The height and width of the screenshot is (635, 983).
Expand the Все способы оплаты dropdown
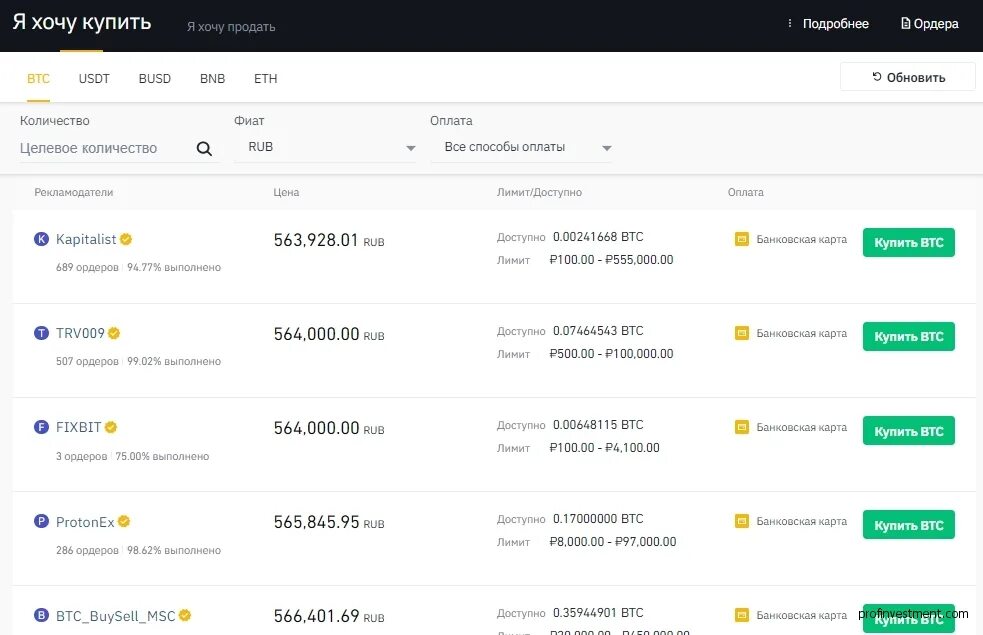[521, 147]
